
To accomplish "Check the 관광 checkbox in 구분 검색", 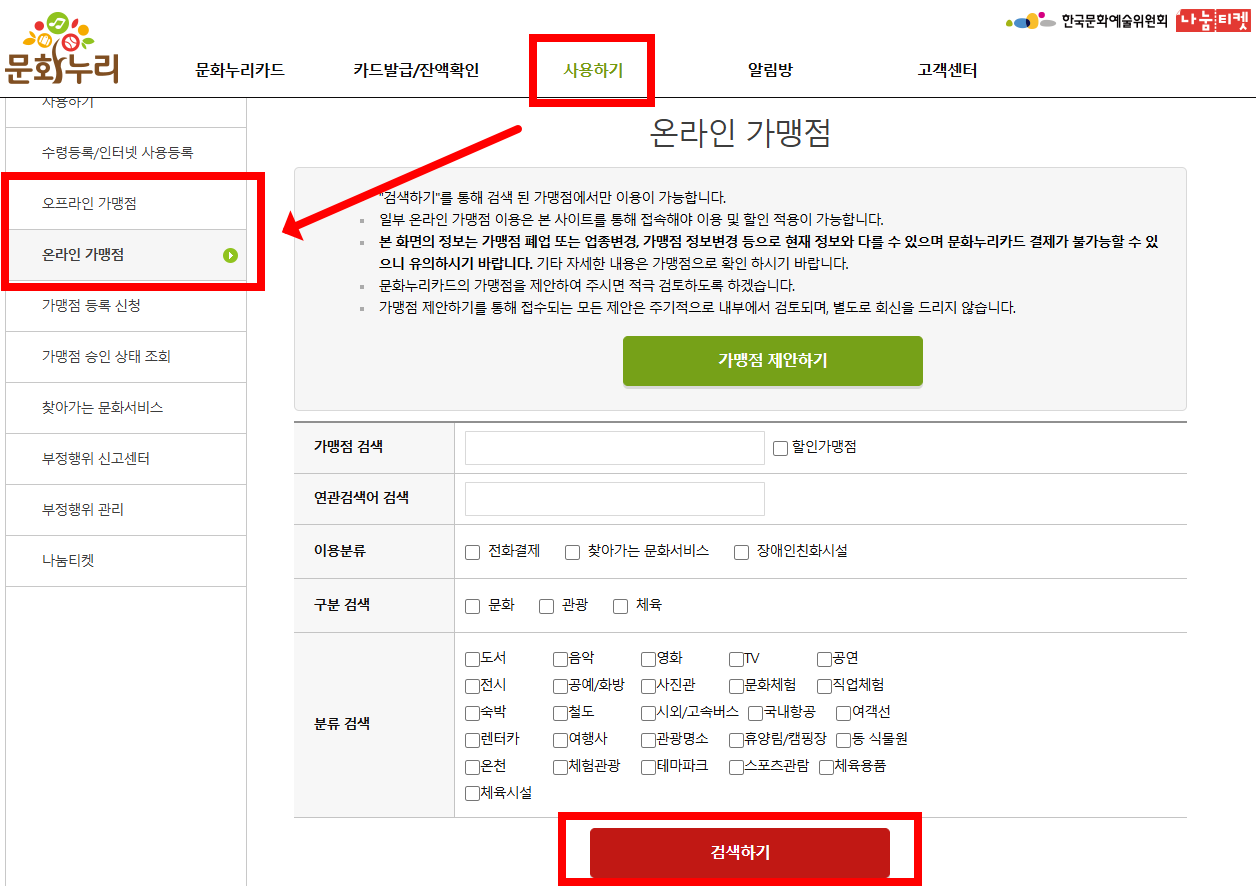I will click(546, 605).
